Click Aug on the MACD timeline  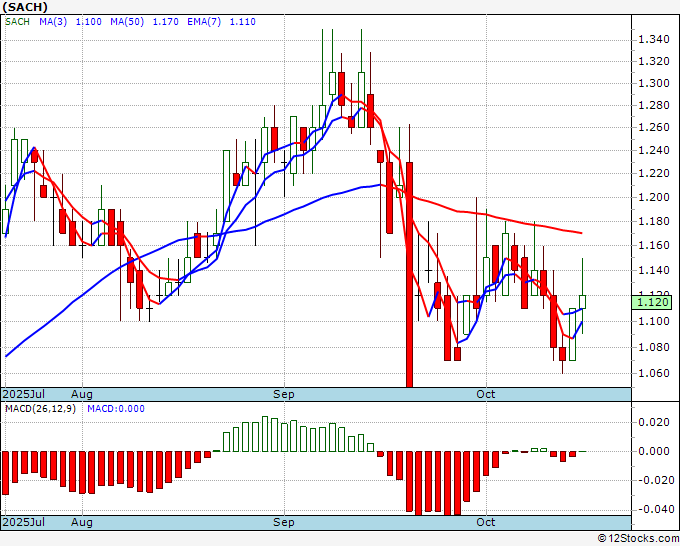tap(82, 522)
